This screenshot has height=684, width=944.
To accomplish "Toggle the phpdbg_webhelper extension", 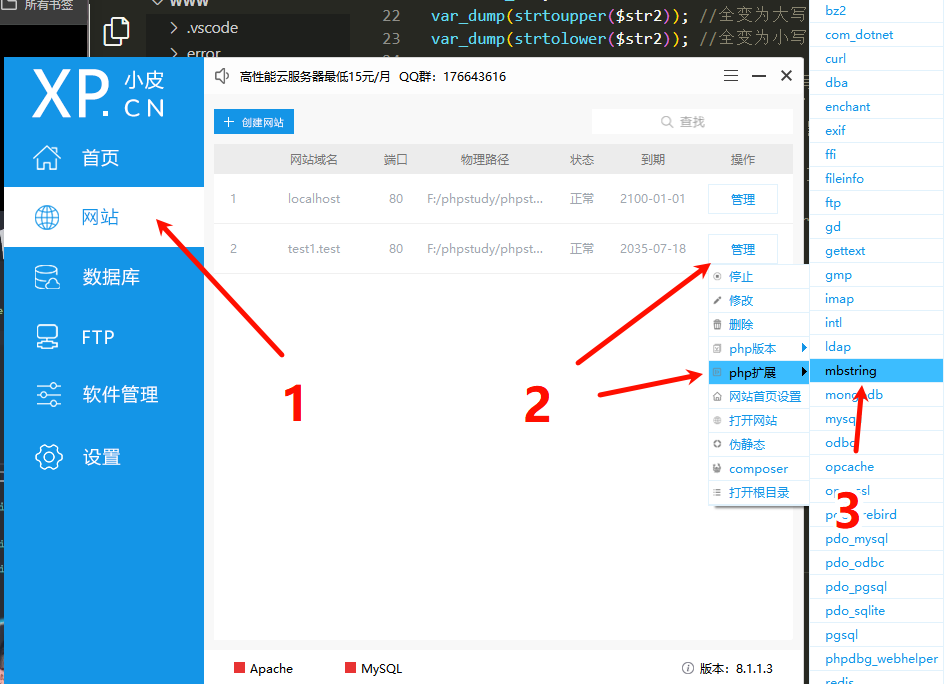I will 876,659.
